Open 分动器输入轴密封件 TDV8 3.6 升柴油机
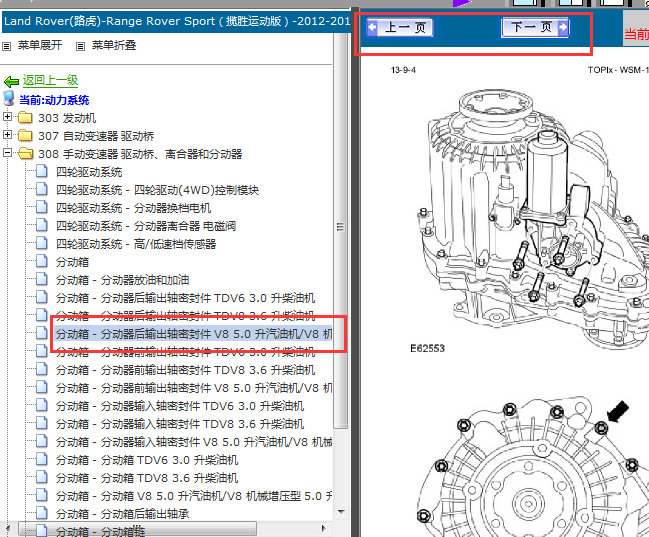The height and width of the screenshot is (537, 649). [x=180, y=424]
